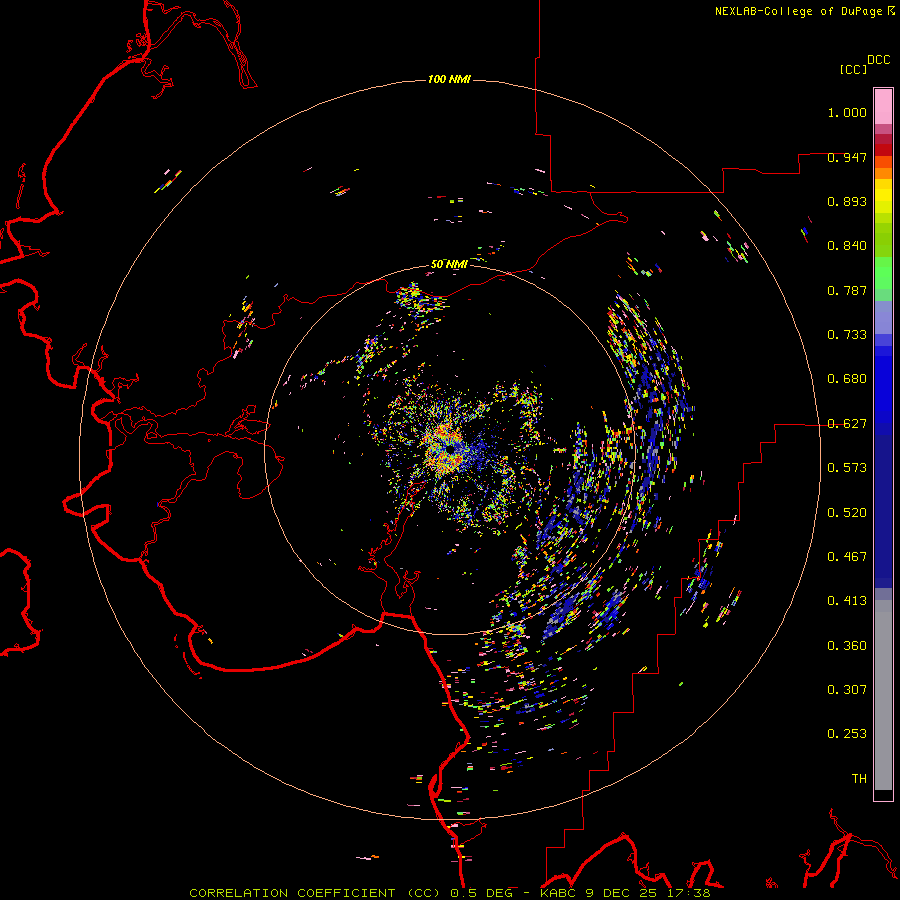Select the 0.893 legend value
This screenshot has height=900, width=900.
847,201
